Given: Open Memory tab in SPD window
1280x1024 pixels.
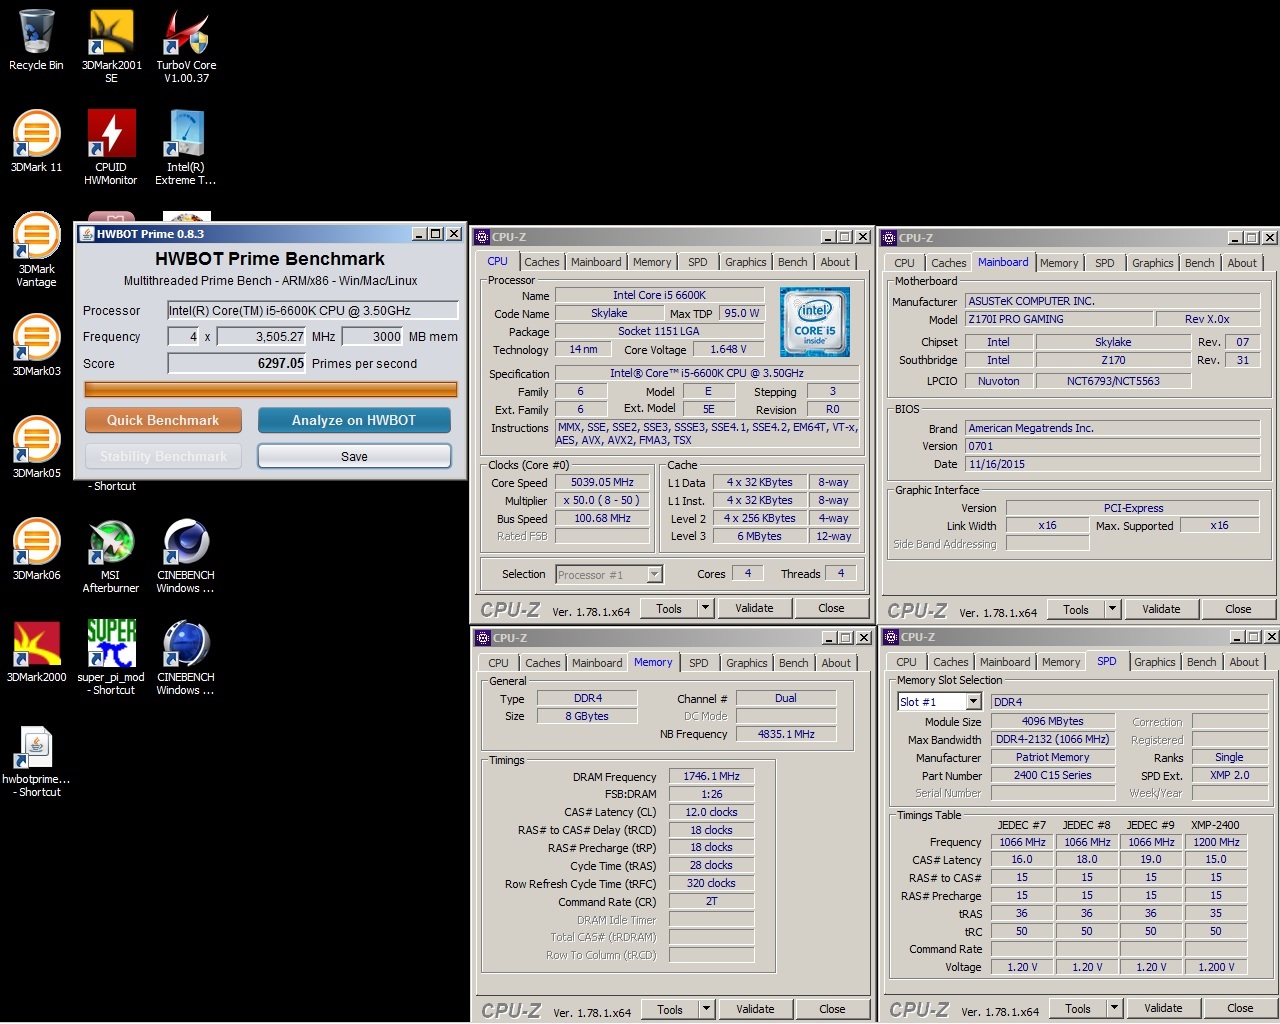Looking at the screenshot, I should click(1061, 662).
